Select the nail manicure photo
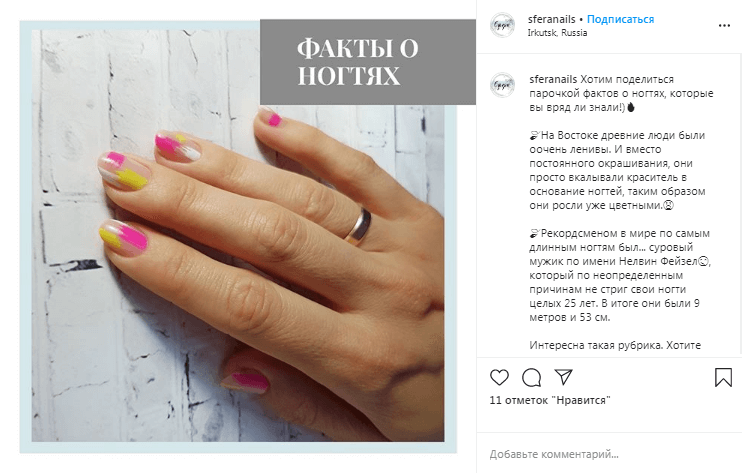This screenshot has width=742, height=473. click(238, 236)
